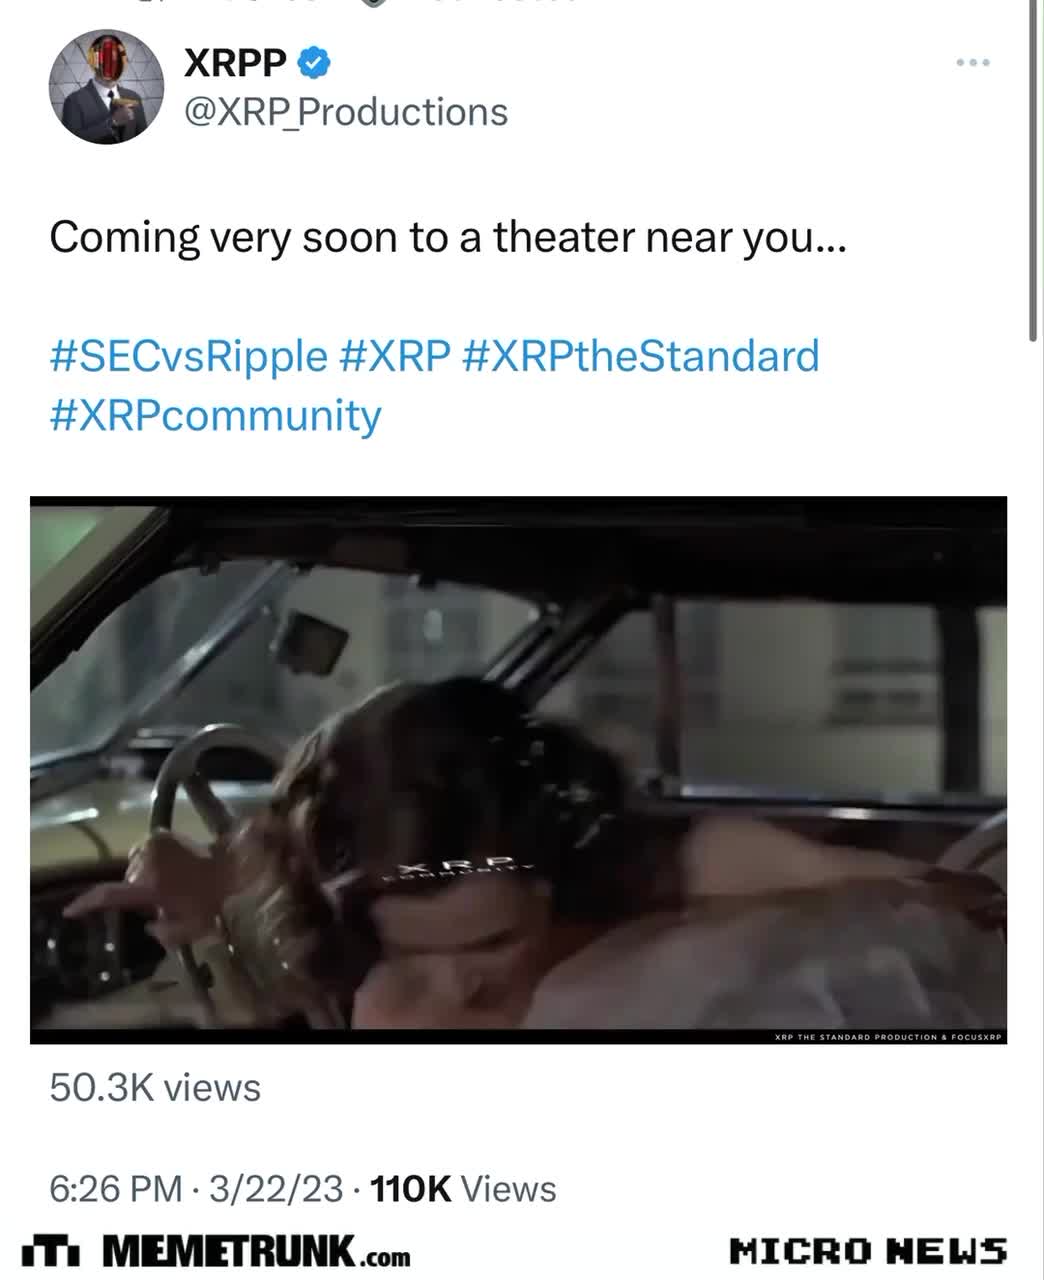Image resolution: width=1044 pixels, height=1280 pixels.
Task: Open the #SECvsRipple hashtag
Action: point(188,356)
